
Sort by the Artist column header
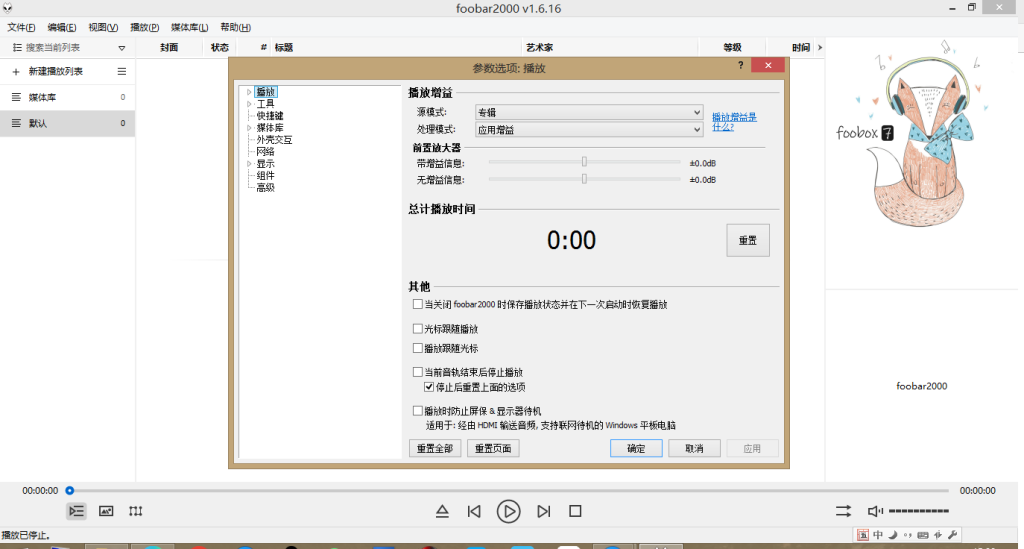[x=539, y=47]
